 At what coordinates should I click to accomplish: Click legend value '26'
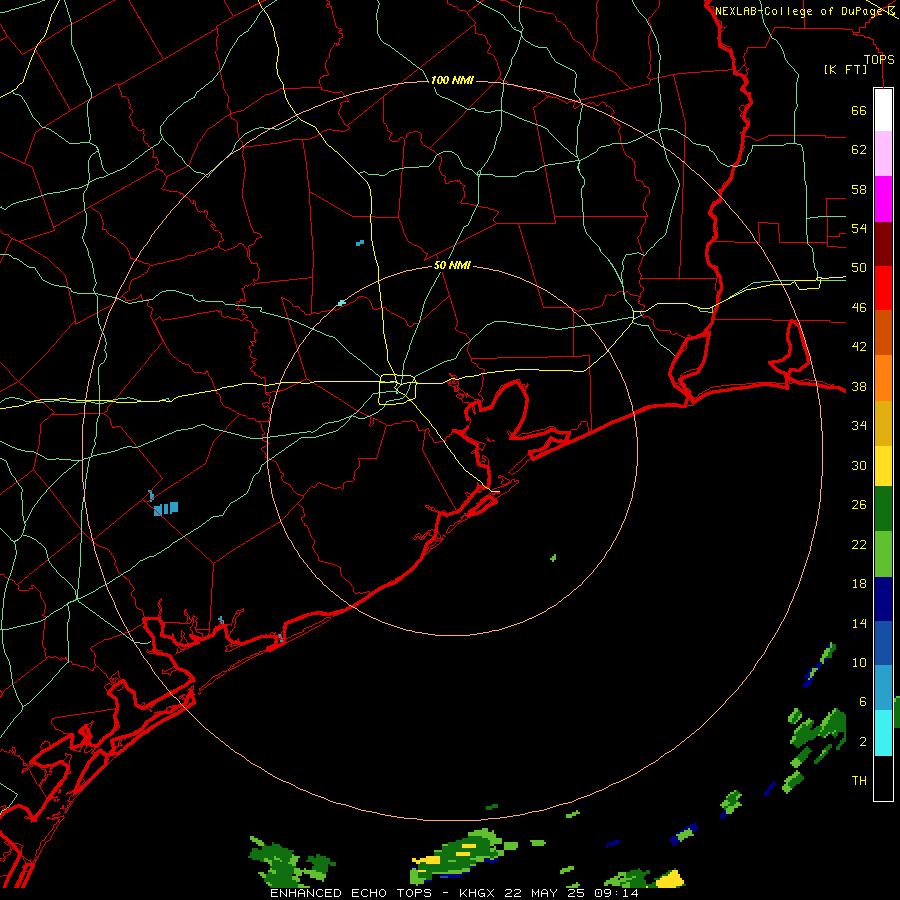pos(859,505)
